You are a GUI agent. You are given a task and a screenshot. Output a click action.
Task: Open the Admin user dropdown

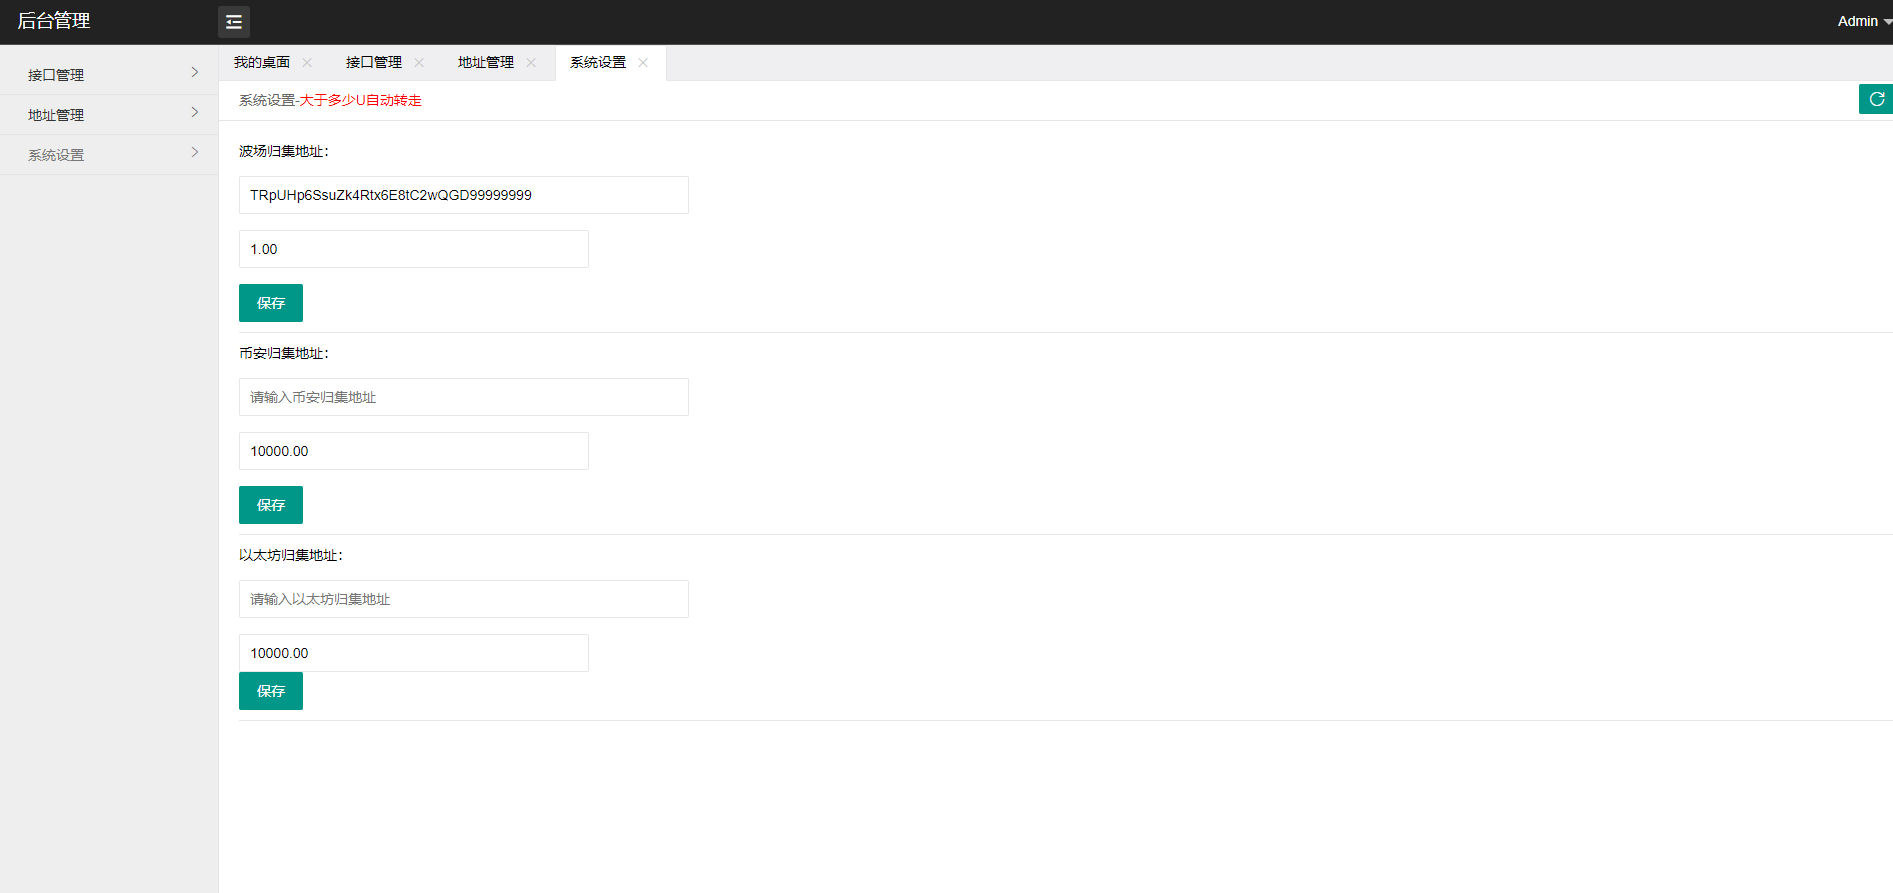click(x=1862, y=21)
